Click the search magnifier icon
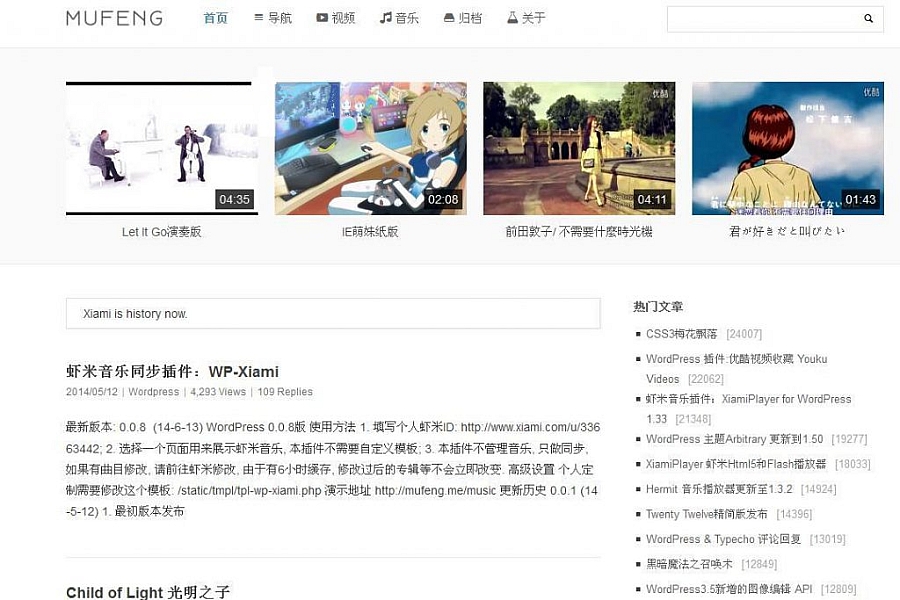 (868, 19)
